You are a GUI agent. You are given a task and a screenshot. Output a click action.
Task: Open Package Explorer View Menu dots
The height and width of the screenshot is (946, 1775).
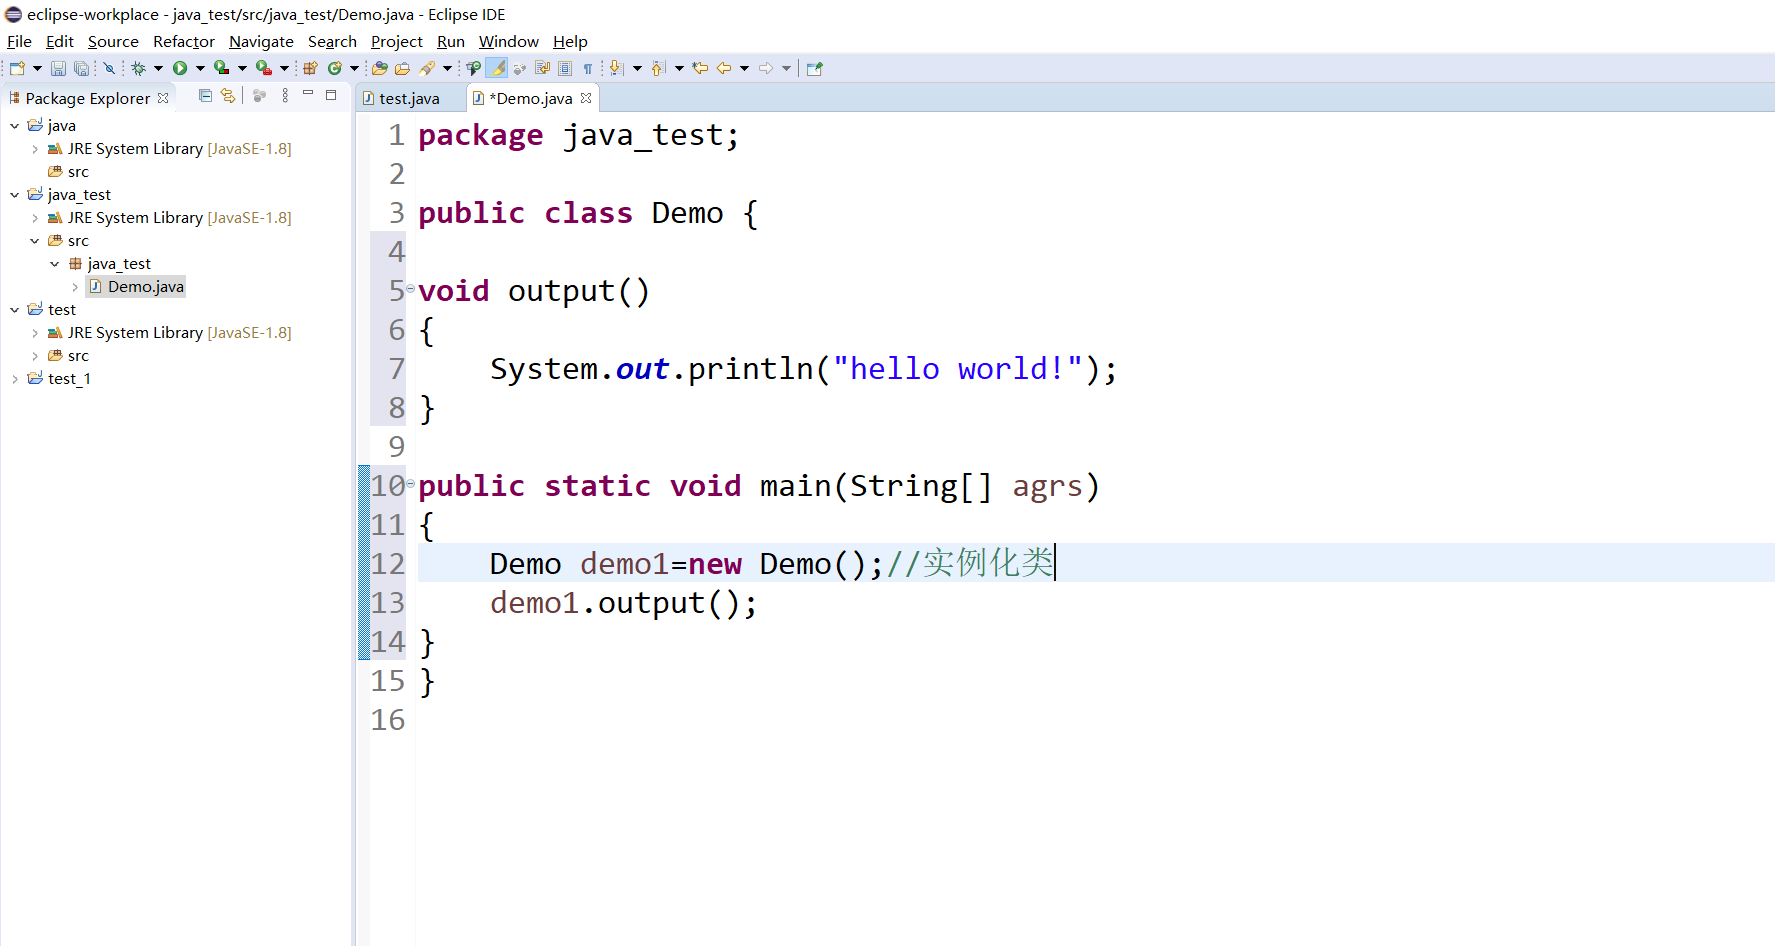pos(285,96)
